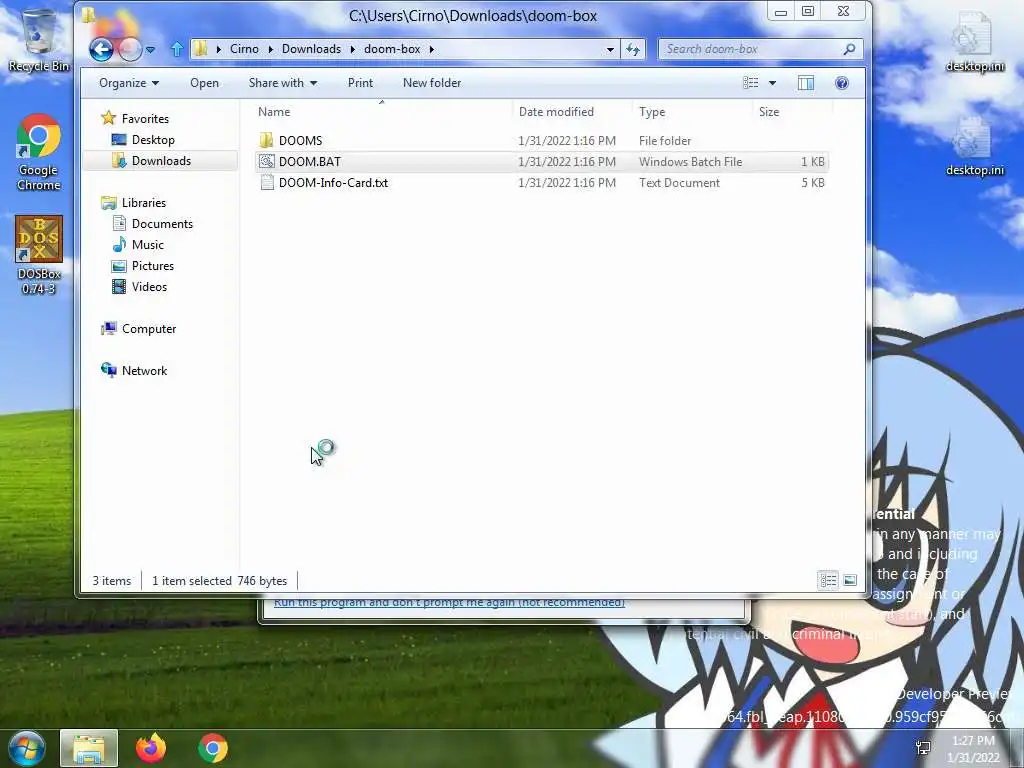The image size is (1024, 768).
Task: Switch to large icons view in status bar
Action: (850, 580)
